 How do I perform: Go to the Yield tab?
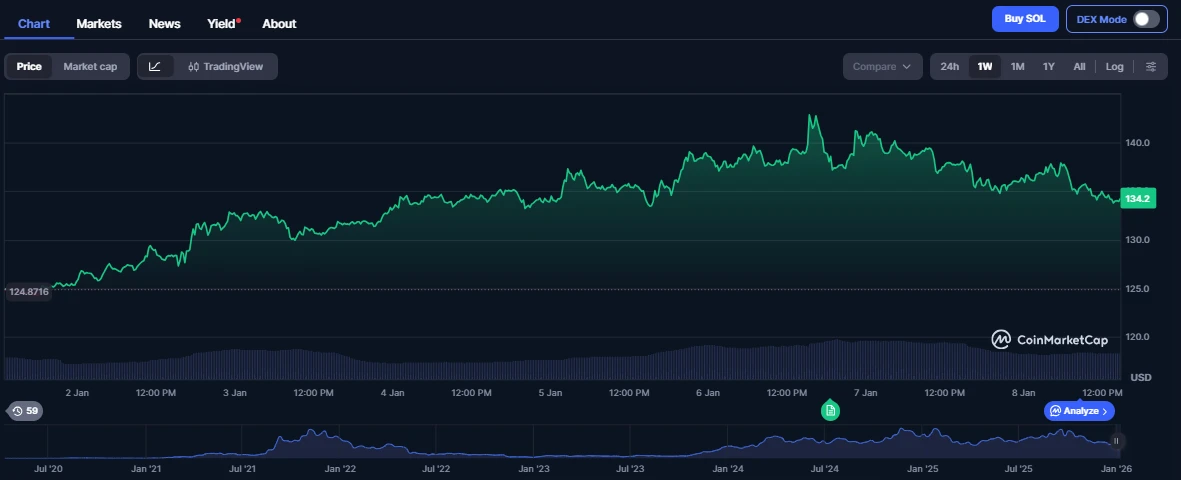click(x=220, y=23)
